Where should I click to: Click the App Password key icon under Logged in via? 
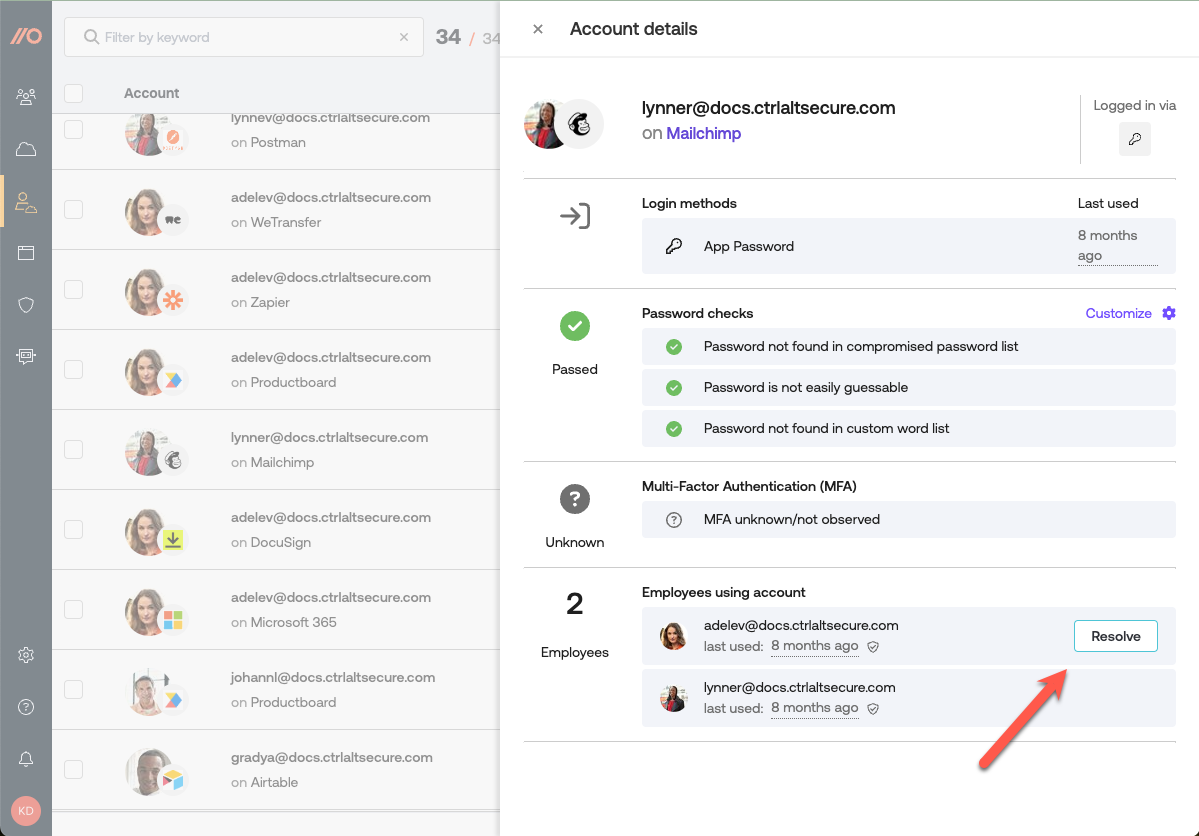(x=1135, y=139)
